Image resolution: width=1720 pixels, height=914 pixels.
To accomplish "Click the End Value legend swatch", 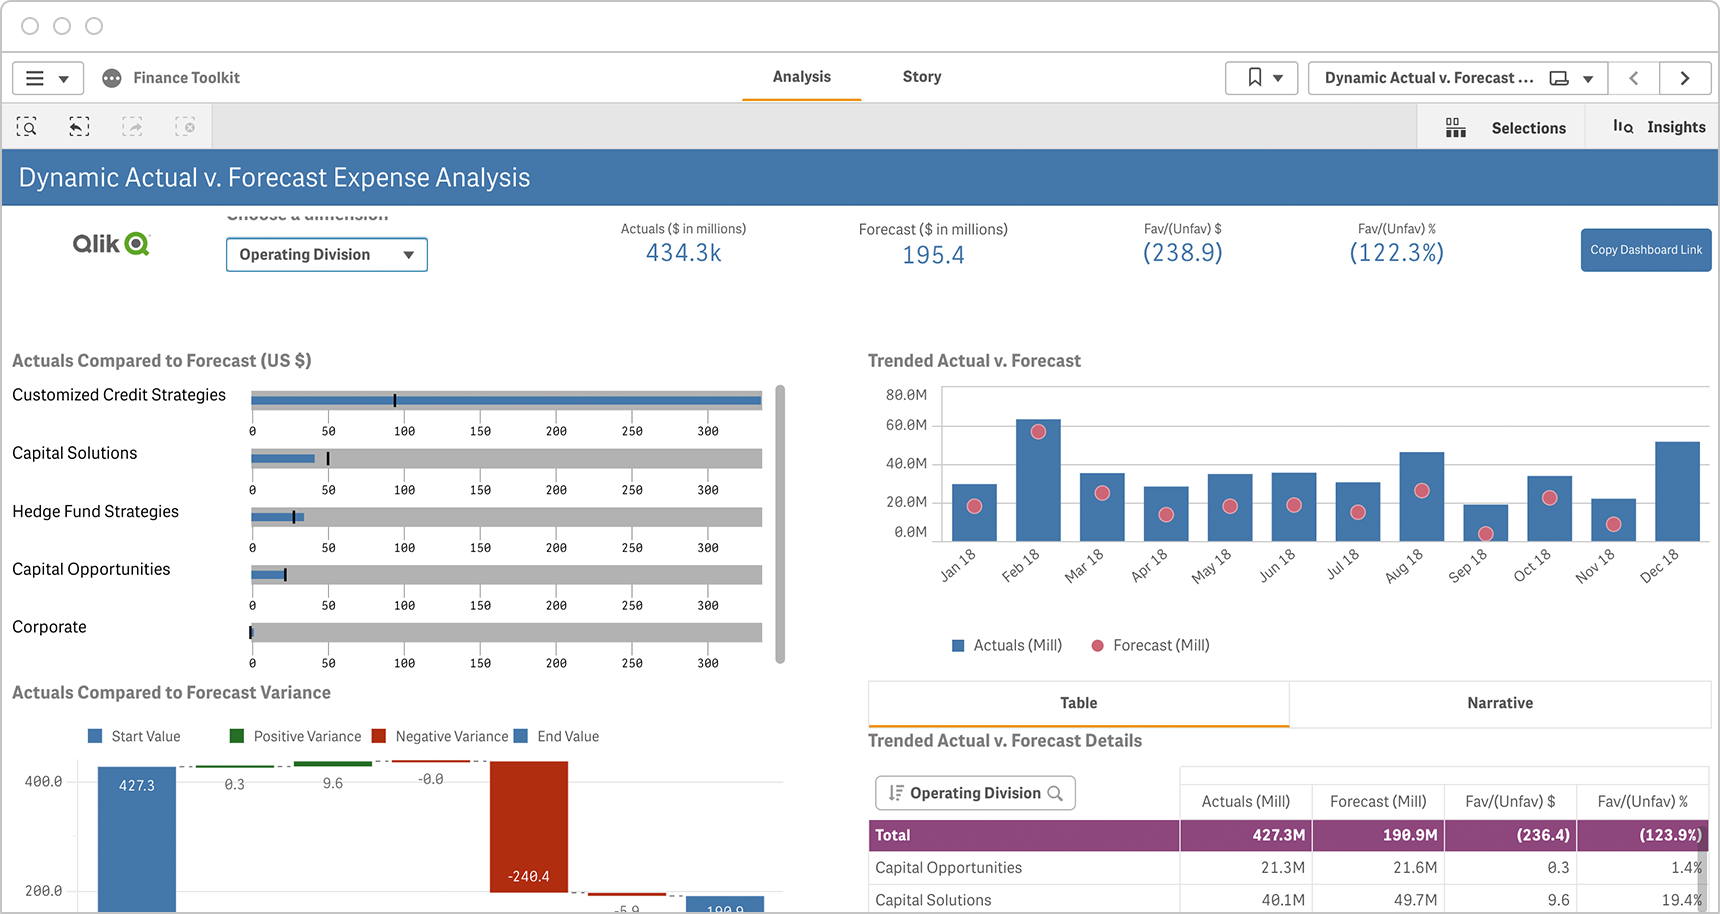I will pyautogui.click(x=520, y=736).
